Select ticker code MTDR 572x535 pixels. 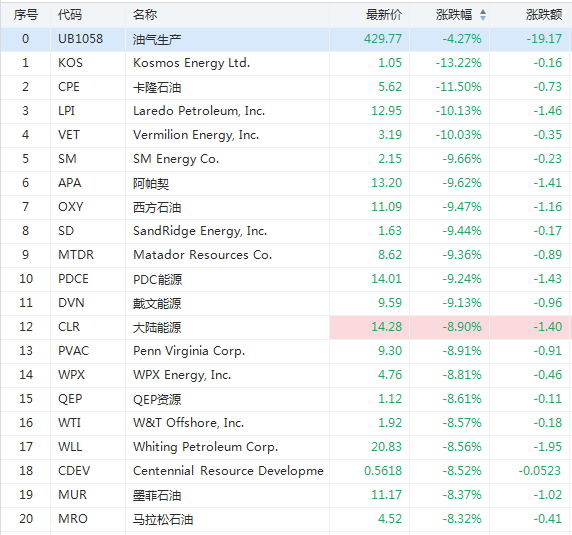(x=76, y=255)
